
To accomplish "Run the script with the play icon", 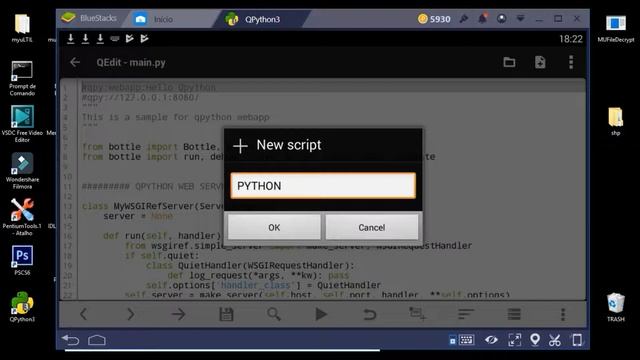I will click(x=321, y=314).
